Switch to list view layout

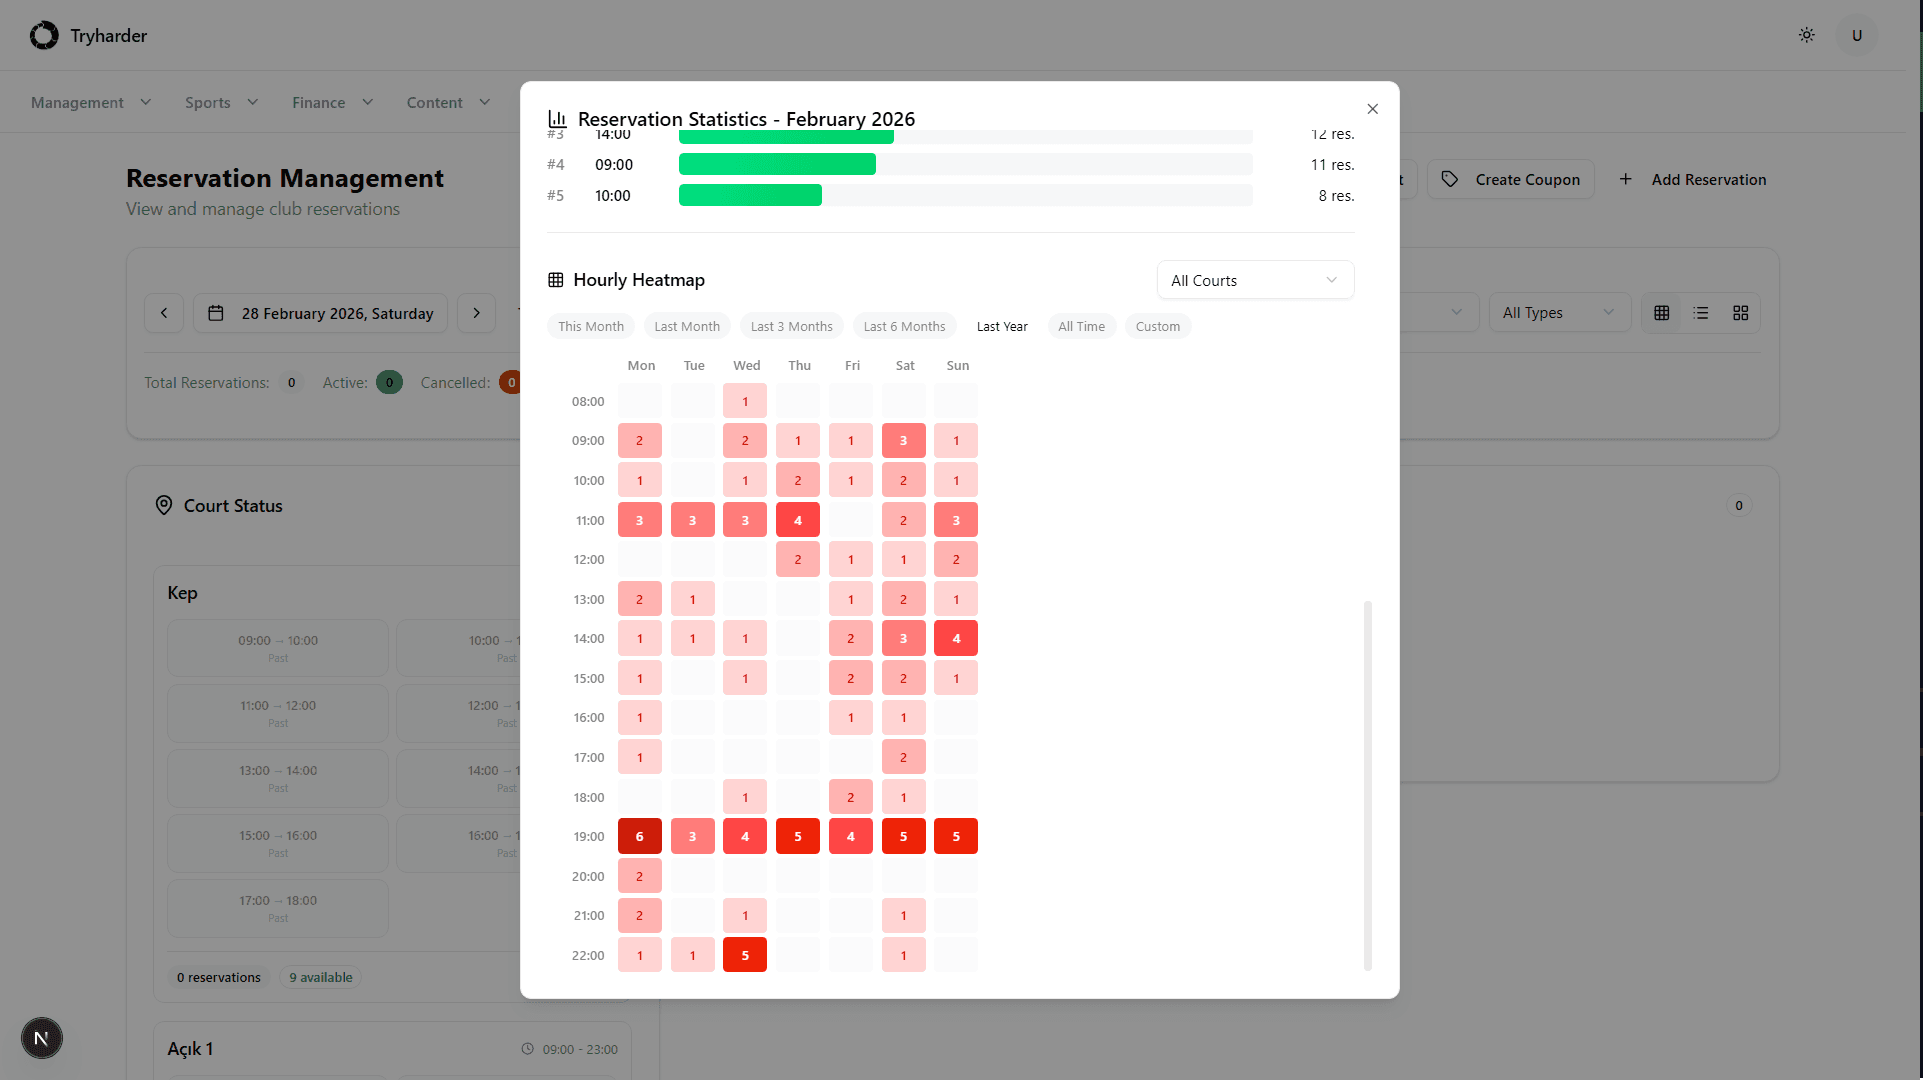pos(1701,312)
